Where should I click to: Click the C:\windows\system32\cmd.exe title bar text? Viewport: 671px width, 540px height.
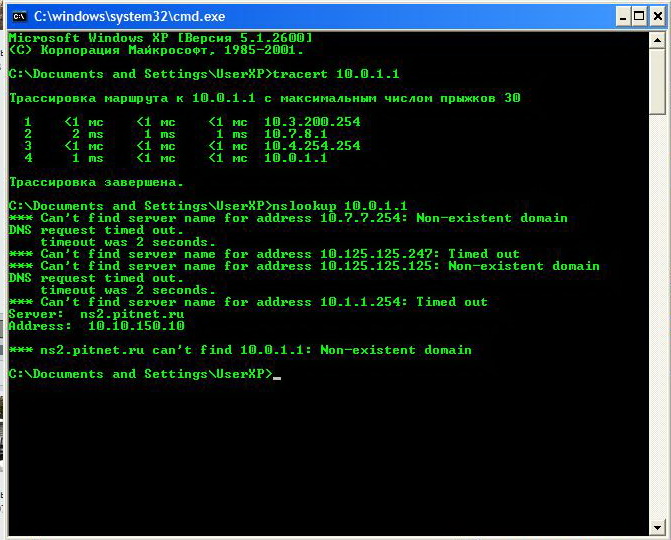(x=130, y=16)
